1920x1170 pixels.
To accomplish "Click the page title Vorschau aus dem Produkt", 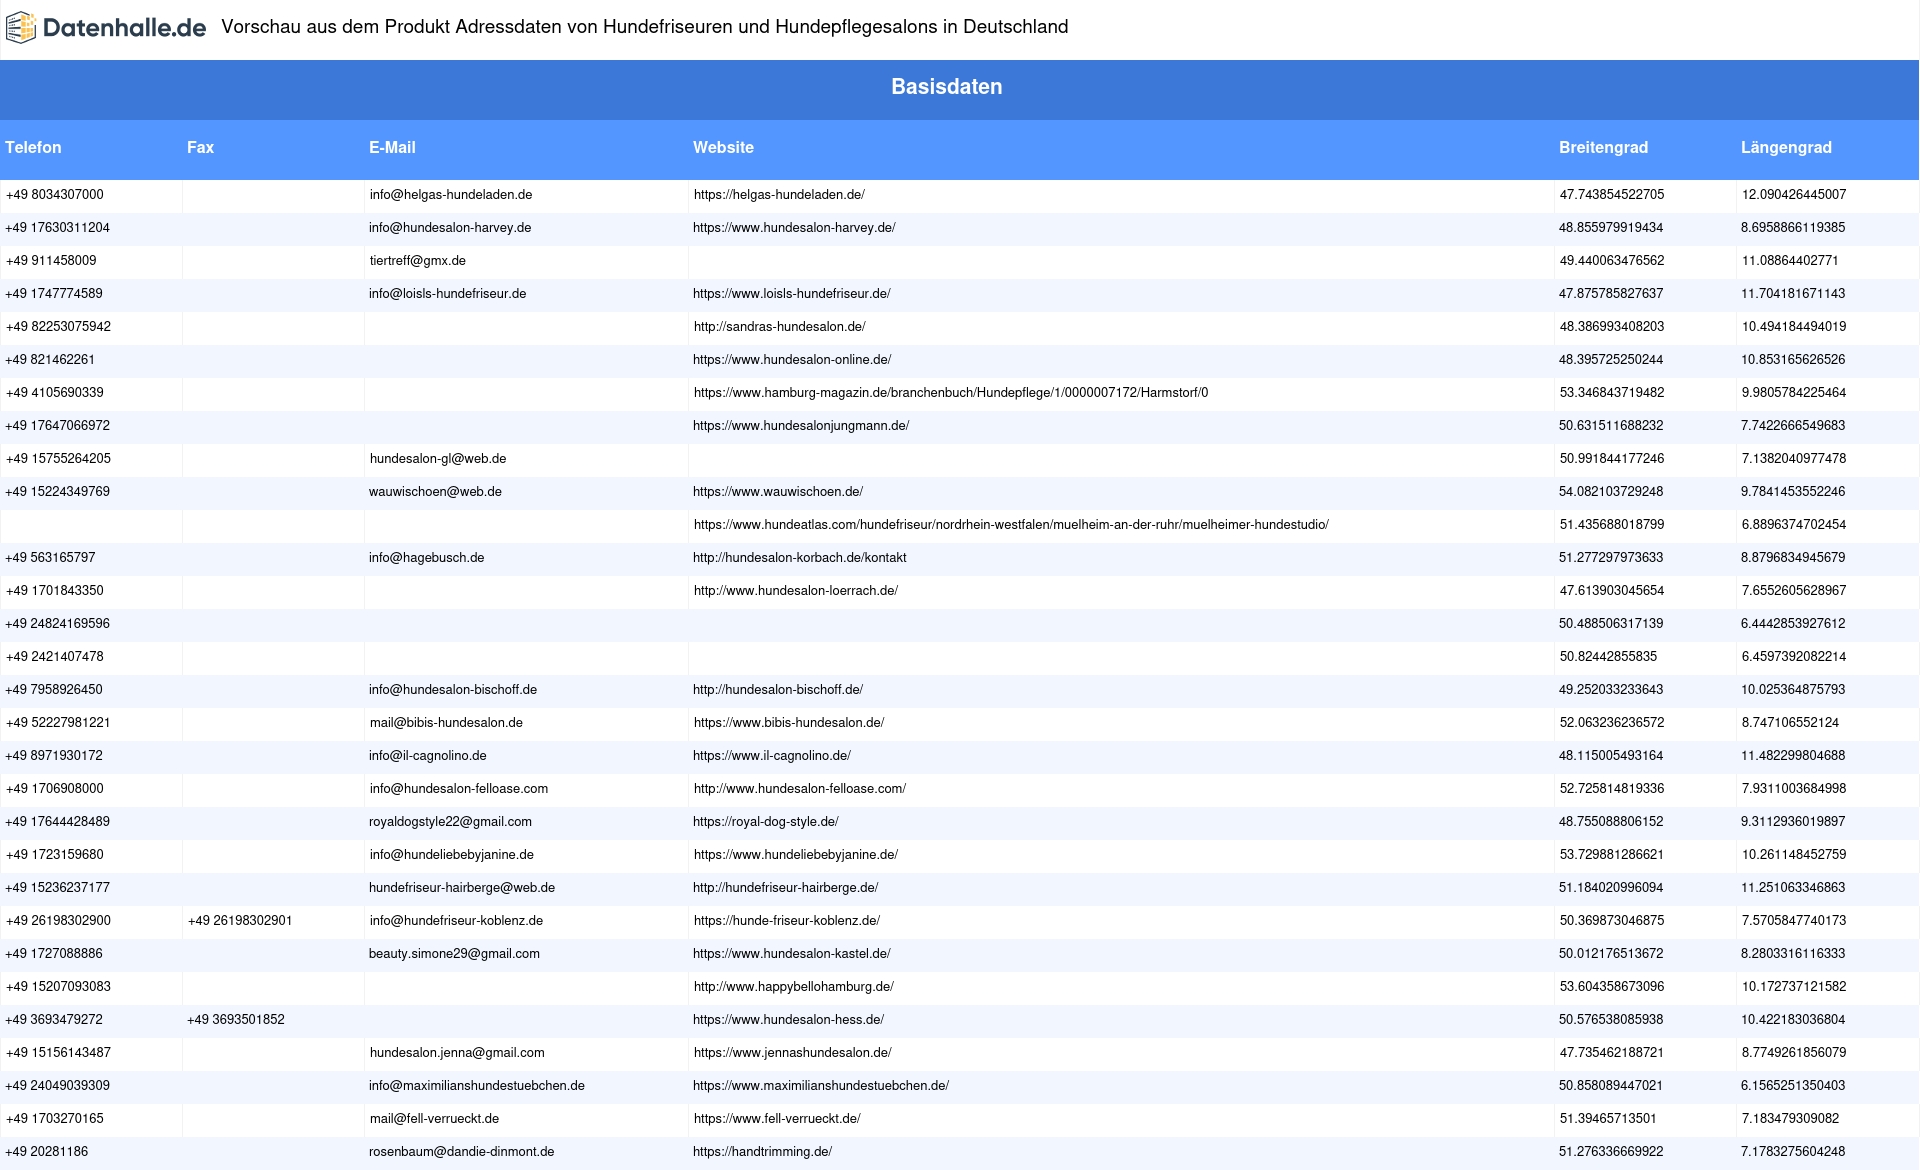I will [644, 27].
